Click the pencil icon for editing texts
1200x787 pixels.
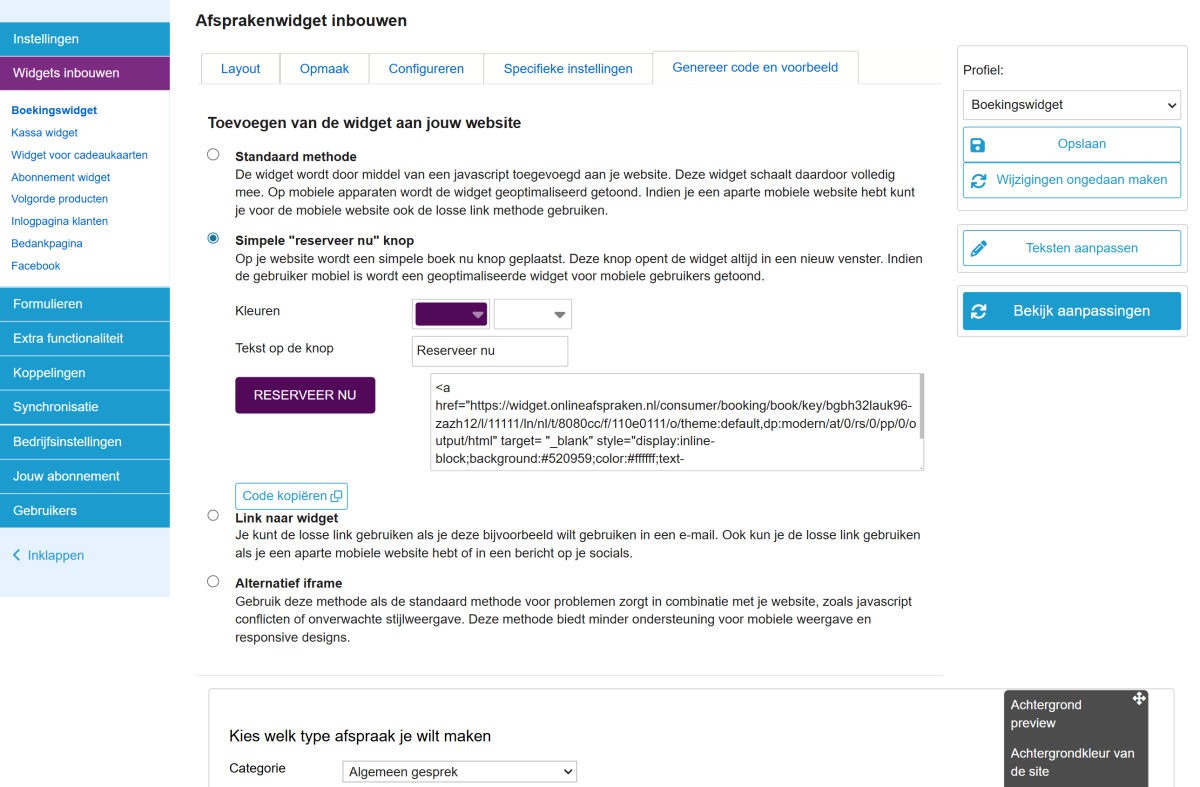pyautogui.click(x=979, y=248)
